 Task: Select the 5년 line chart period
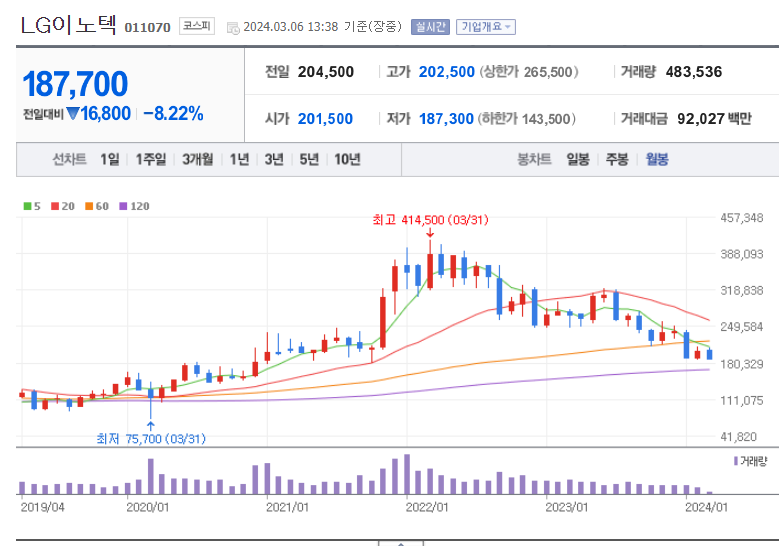[x=309, y=159]
